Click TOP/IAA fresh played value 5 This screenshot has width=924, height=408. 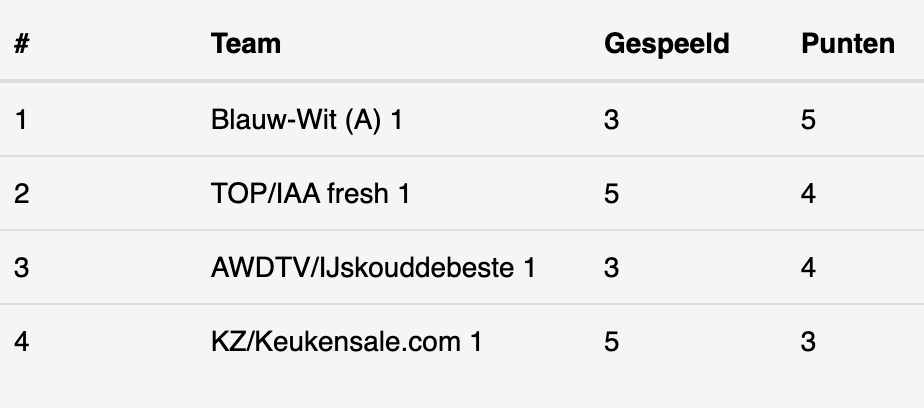click(x=612, y=193)
